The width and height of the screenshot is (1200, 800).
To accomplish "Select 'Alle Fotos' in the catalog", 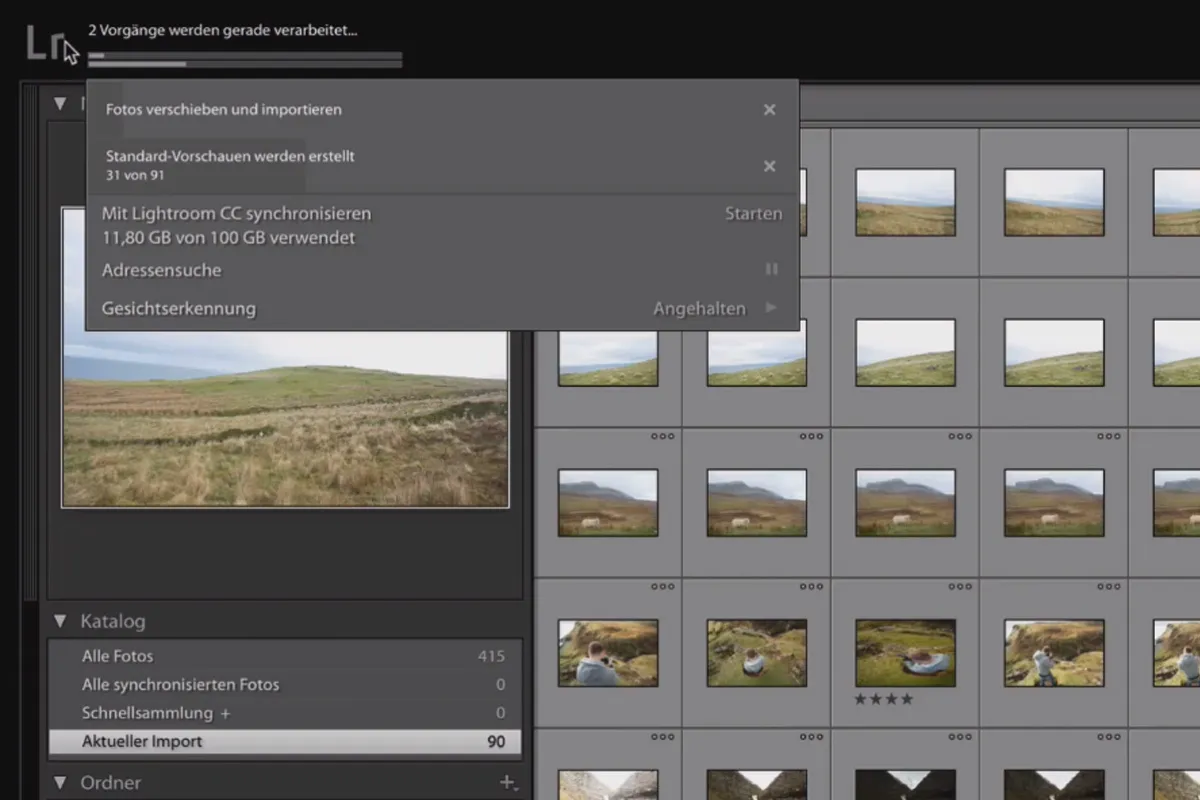I will (x=285, y=656).
